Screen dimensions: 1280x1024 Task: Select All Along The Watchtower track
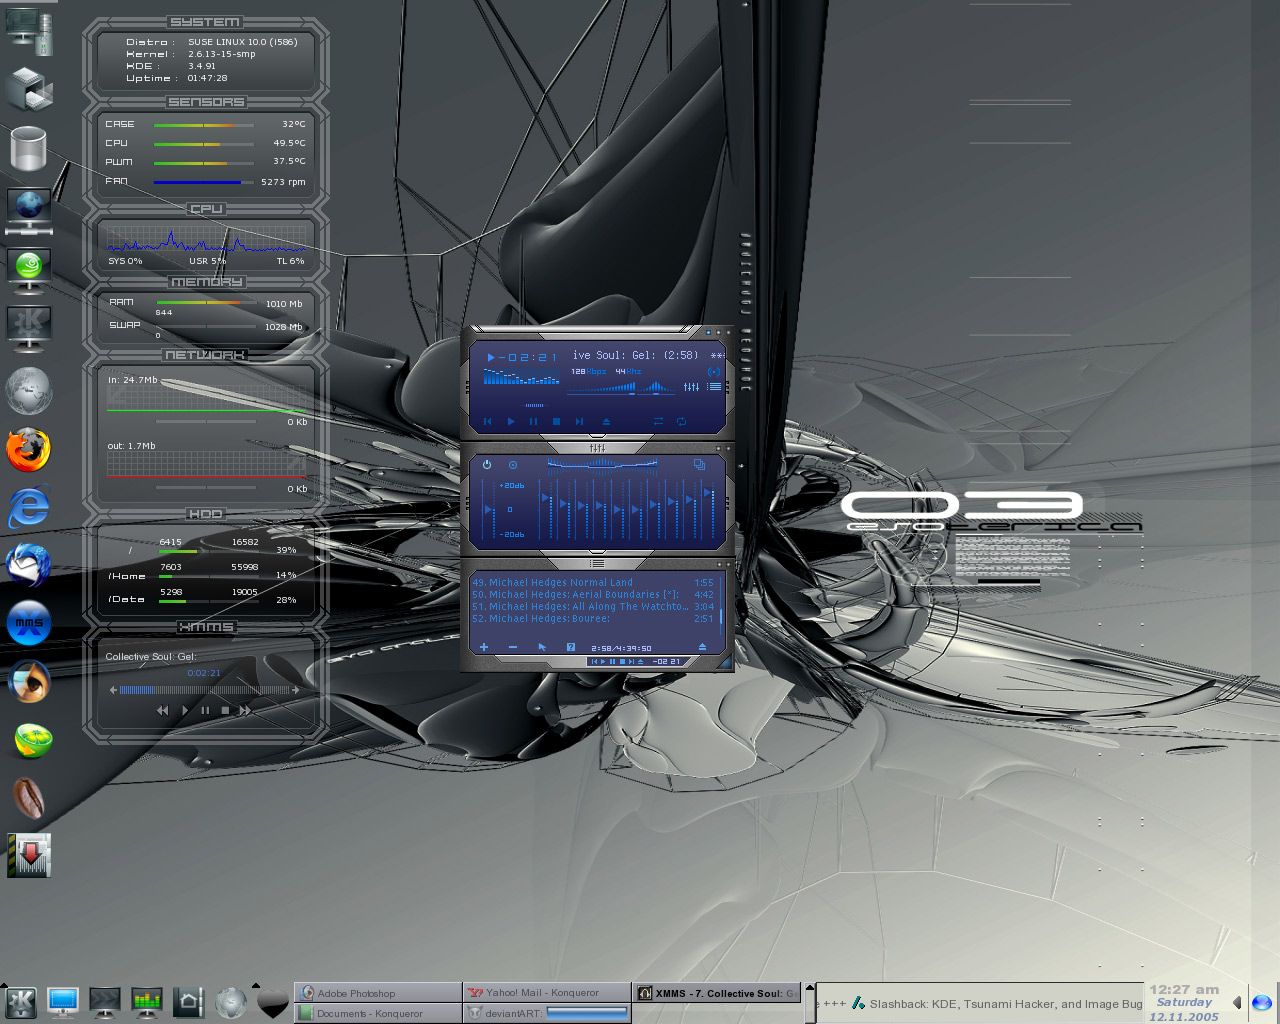click(x=593, y=606)
